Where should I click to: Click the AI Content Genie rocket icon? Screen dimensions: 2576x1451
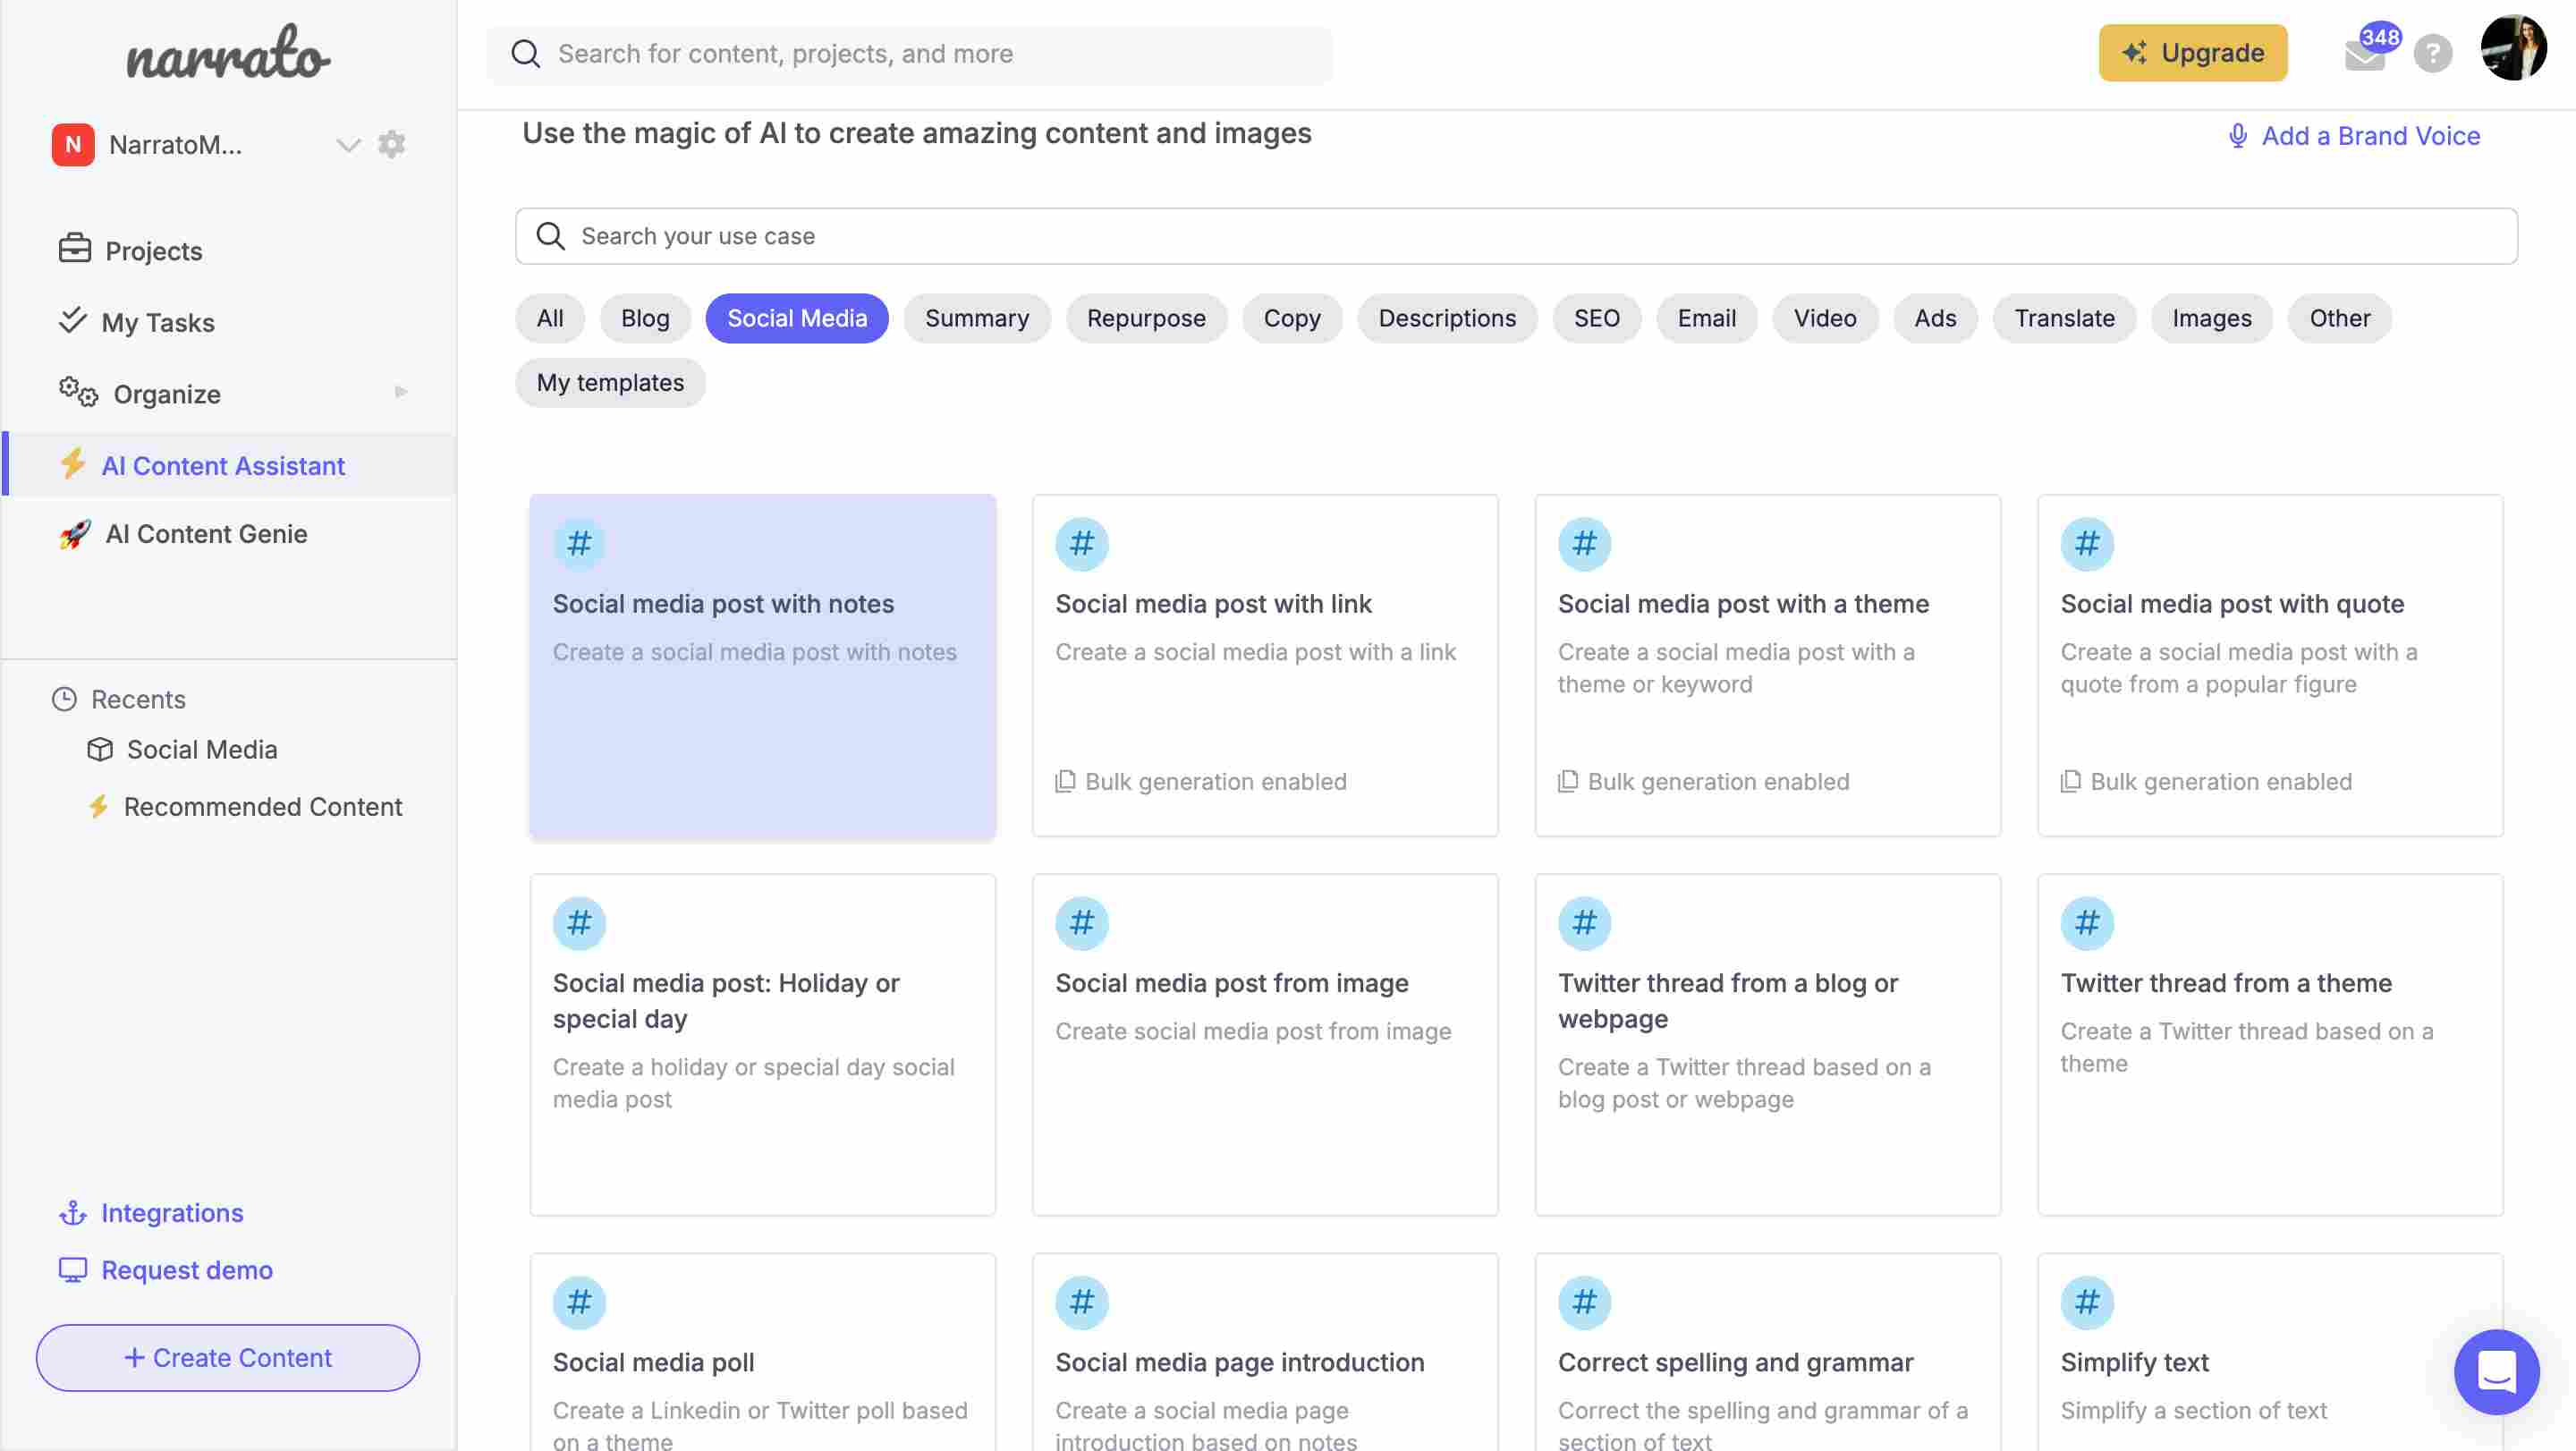click(75, 534)
